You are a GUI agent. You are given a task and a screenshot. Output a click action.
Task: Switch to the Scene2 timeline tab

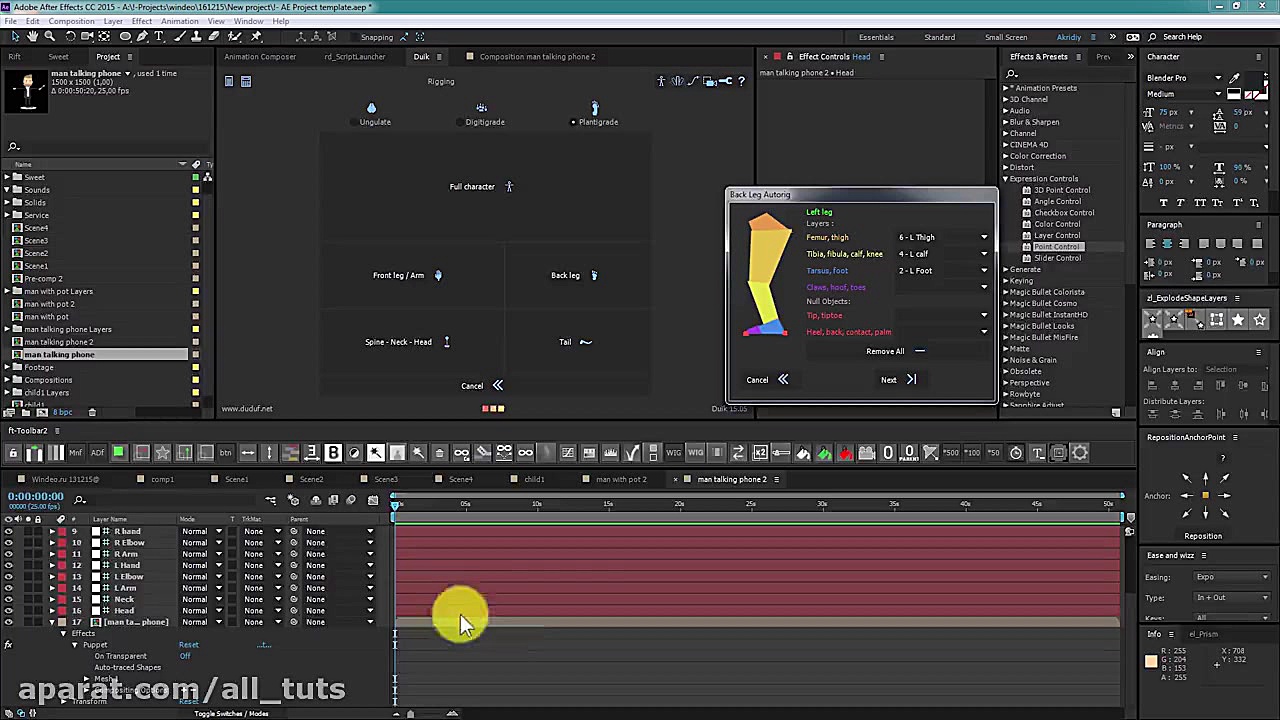pyautogui.click(x=310, y=479)
